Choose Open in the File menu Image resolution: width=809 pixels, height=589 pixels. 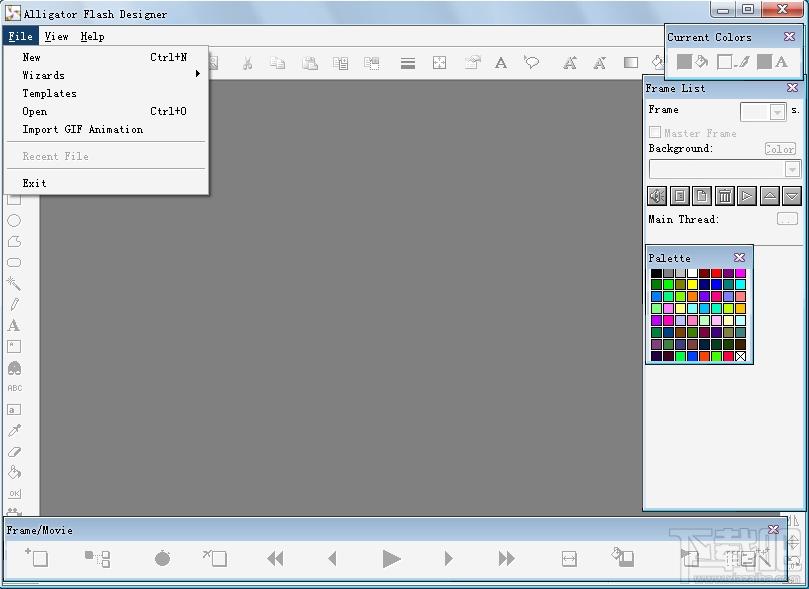(105, 111)
